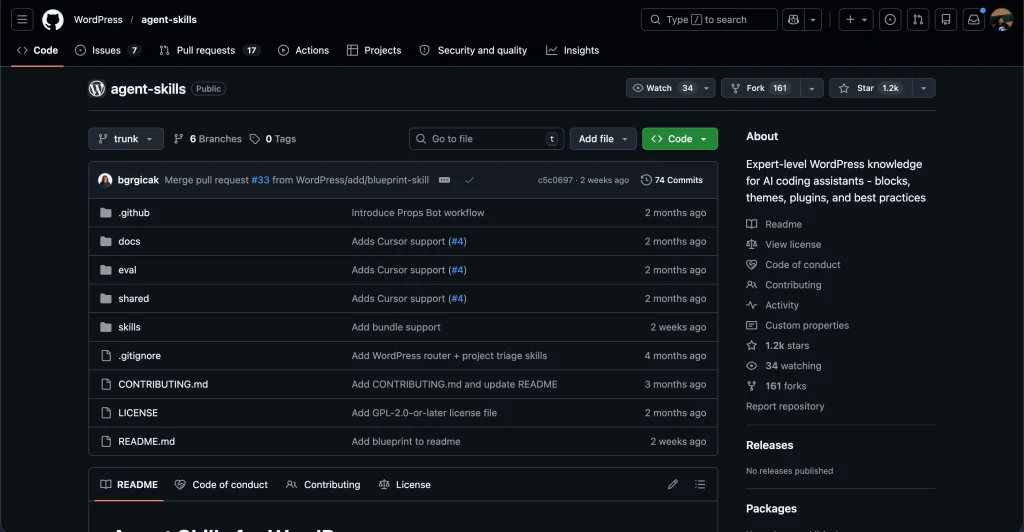Viewport: 1024px width, 532px height.
Task: Open the trunk branch selector
Action: pos(126,139)
